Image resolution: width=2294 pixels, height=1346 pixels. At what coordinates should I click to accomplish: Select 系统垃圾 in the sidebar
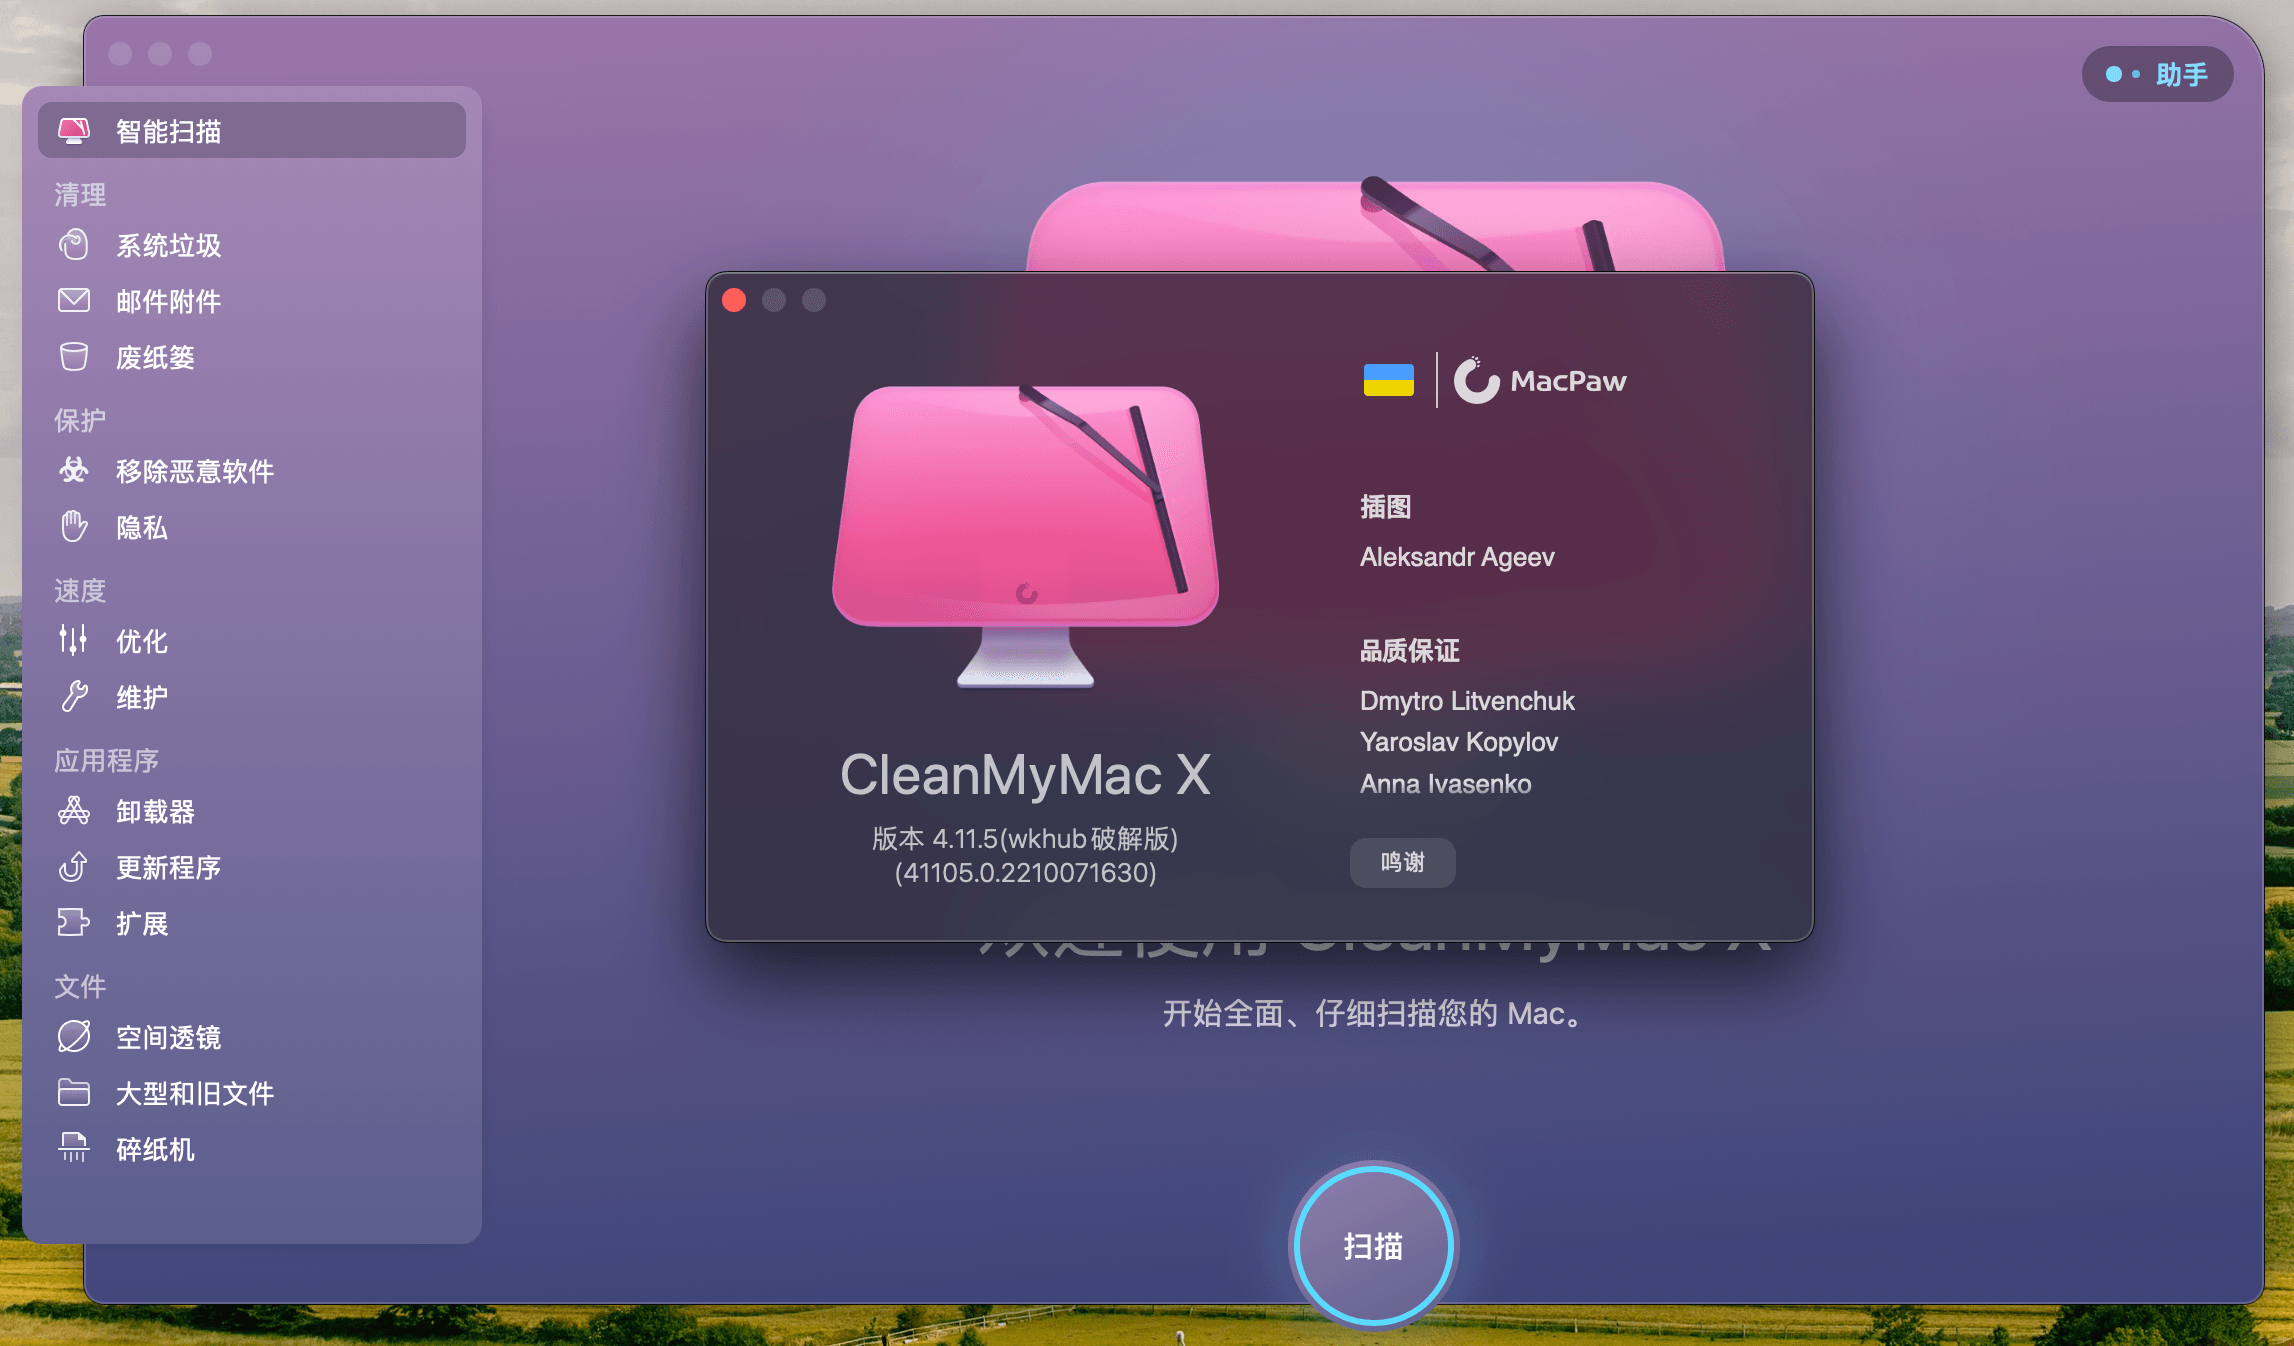click(x=252, y=245)
